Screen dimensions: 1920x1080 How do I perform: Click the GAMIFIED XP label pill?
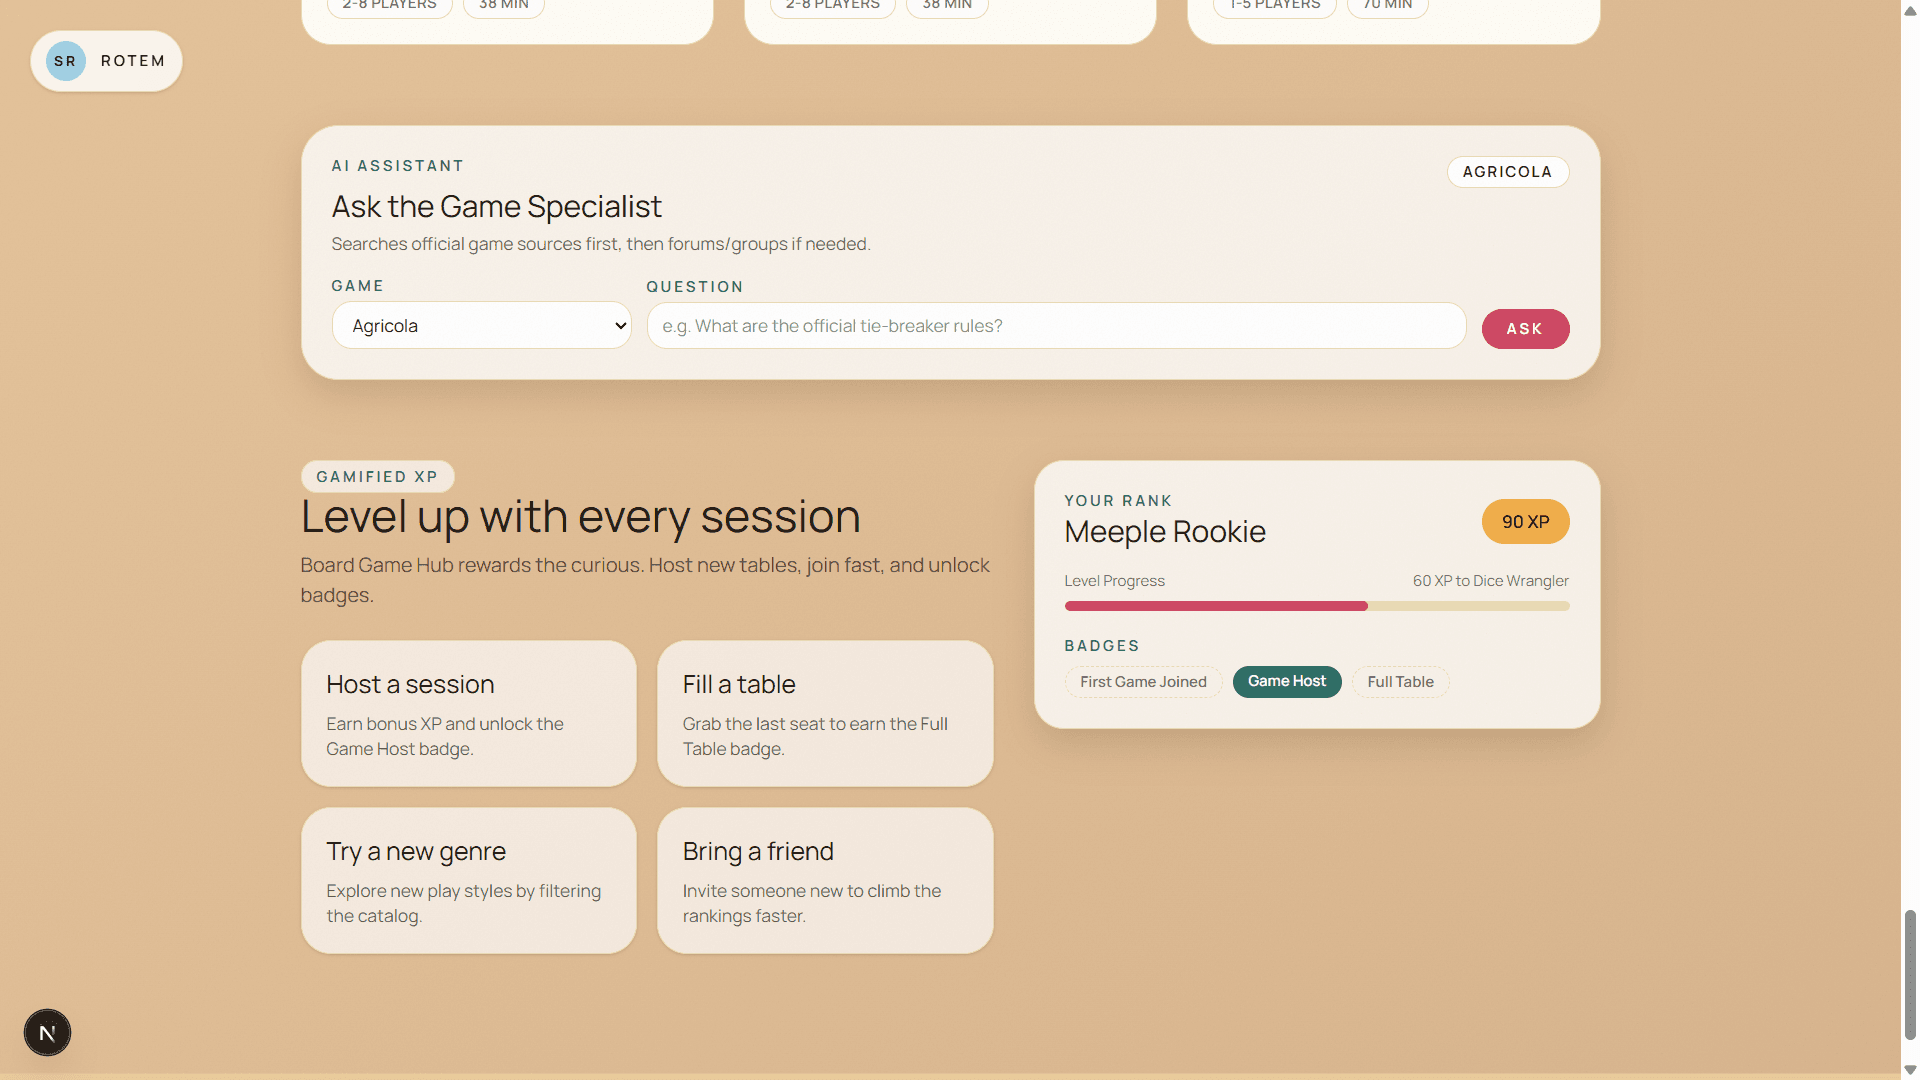click(x=377, y=476)
